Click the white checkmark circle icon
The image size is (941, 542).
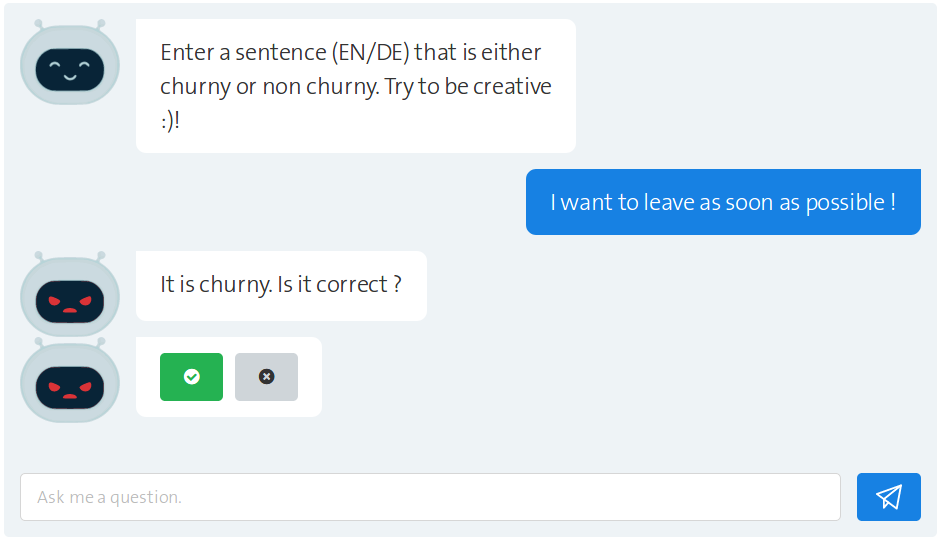pos(191,376)
